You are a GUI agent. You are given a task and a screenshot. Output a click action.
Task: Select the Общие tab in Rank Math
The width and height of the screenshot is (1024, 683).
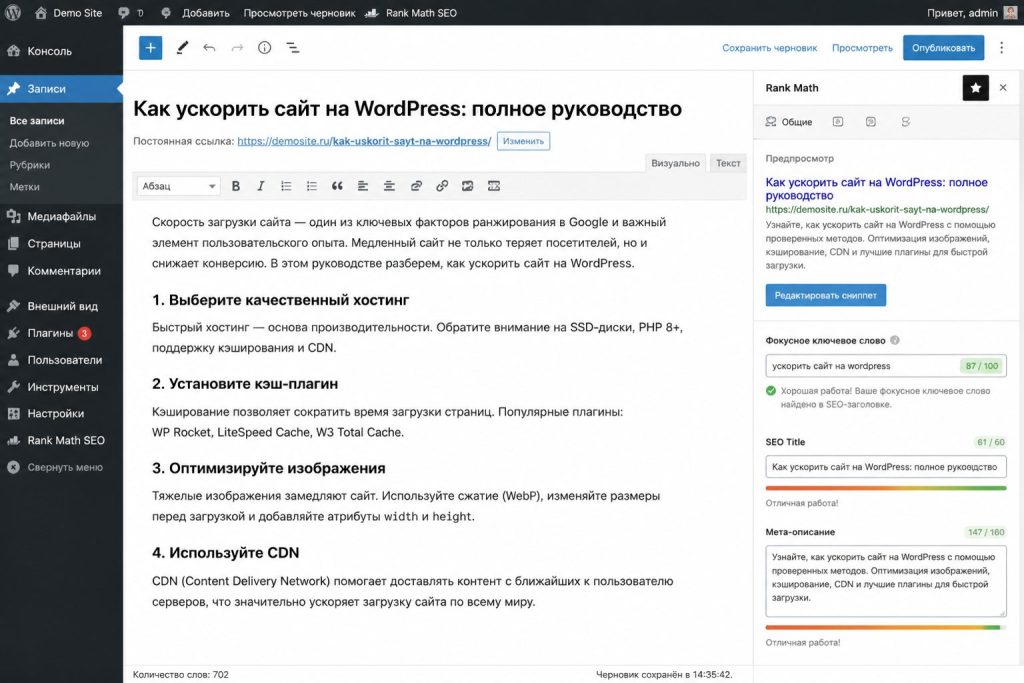[788, 121]
